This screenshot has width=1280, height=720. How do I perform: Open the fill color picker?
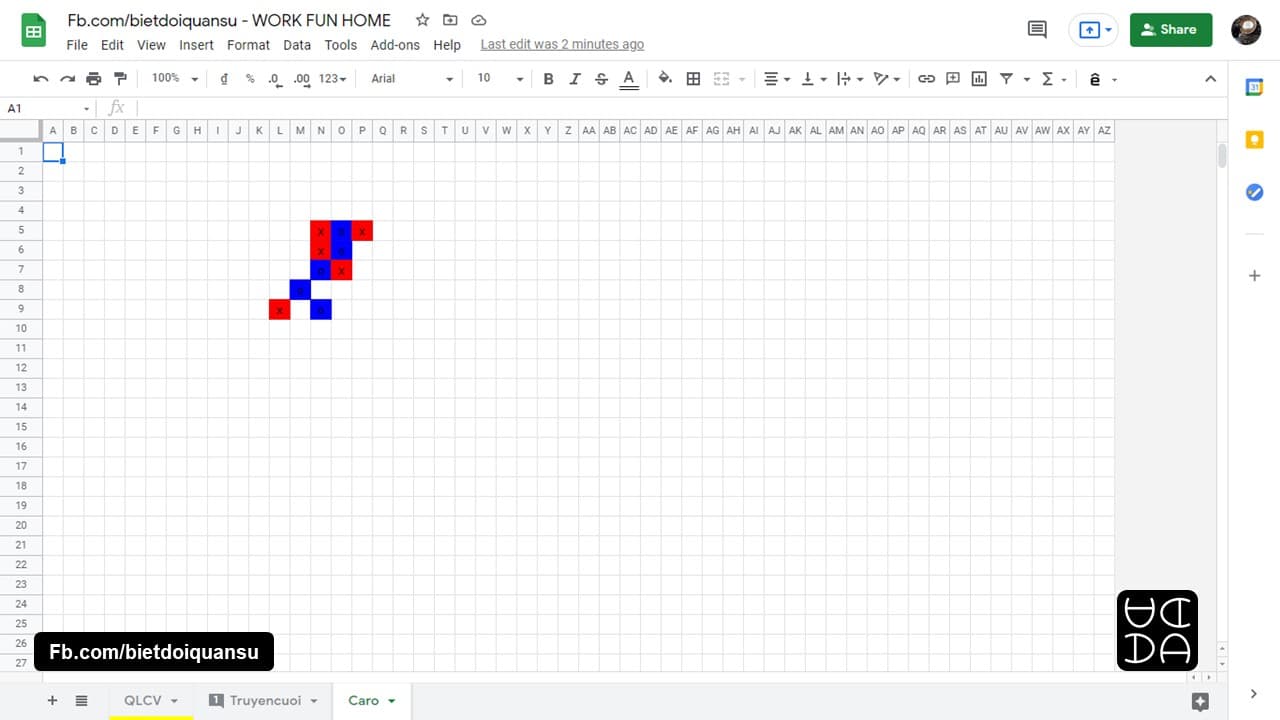pos(665,79)
